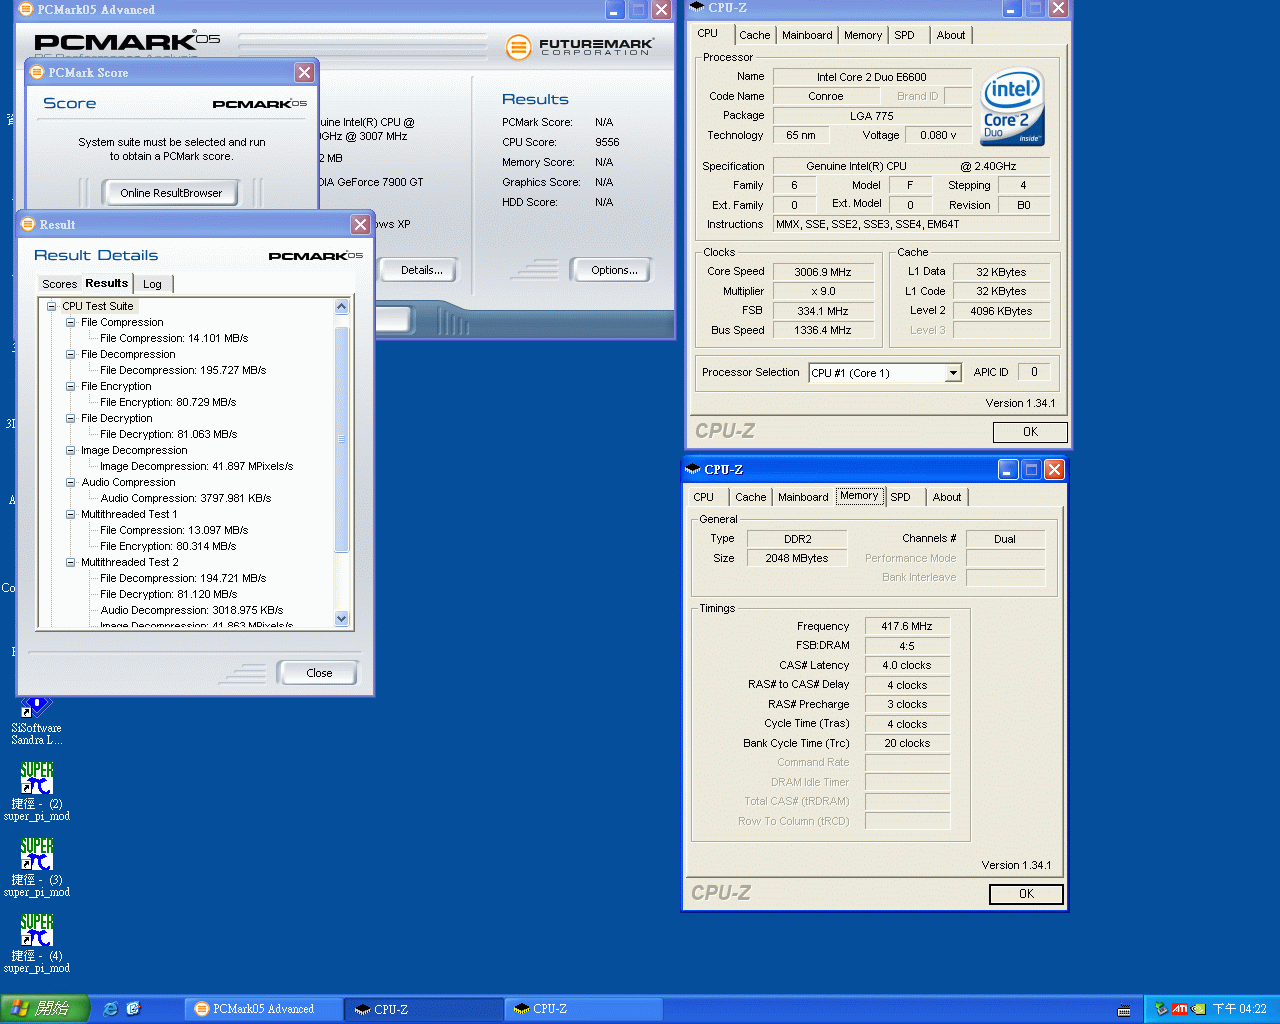1280x1024 pixels.
Task: Click OK in upper CPU-Z window
Action: (x=1030, y=432)
